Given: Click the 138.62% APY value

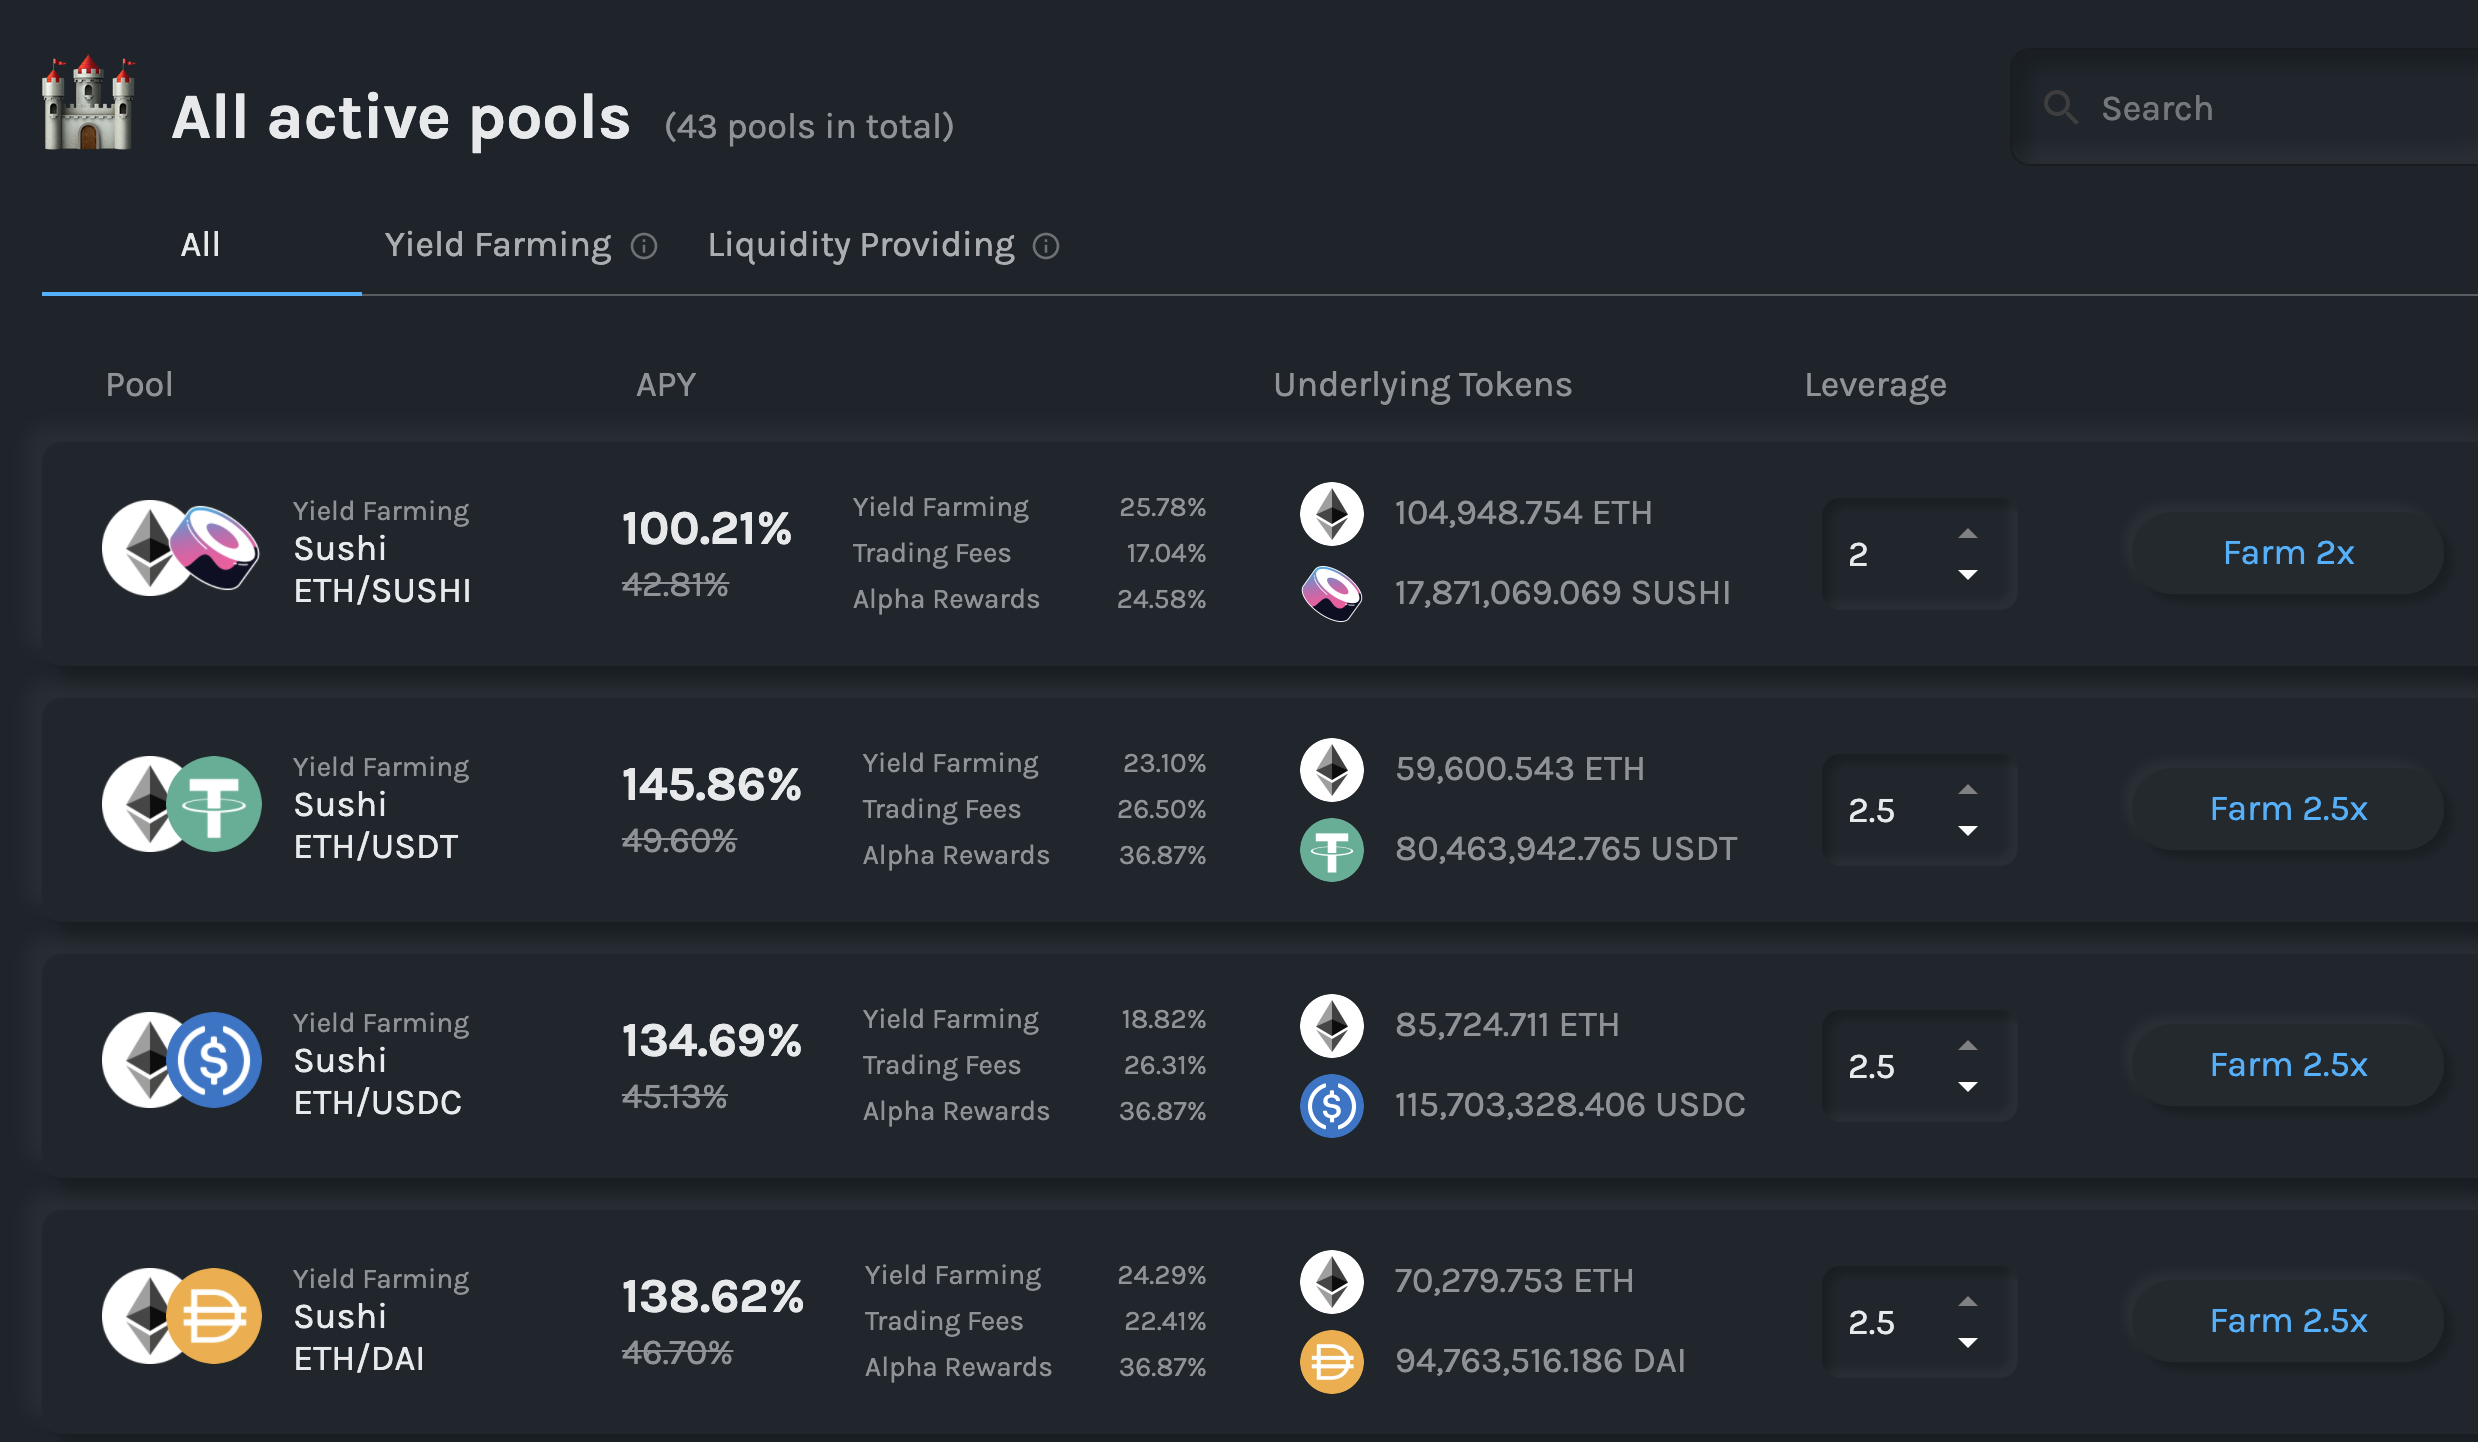Looking at the screenshot, I should click(x=712, y=1296).
